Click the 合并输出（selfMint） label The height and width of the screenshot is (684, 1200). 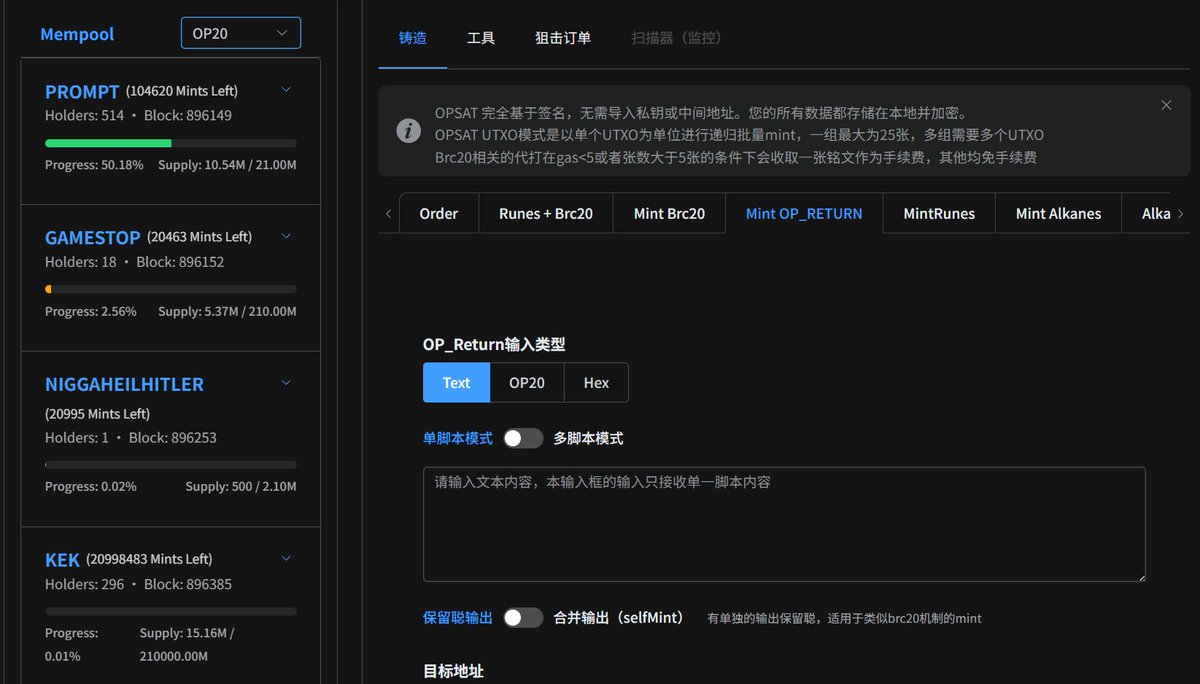pyautogui.click(x=619, y=617)
